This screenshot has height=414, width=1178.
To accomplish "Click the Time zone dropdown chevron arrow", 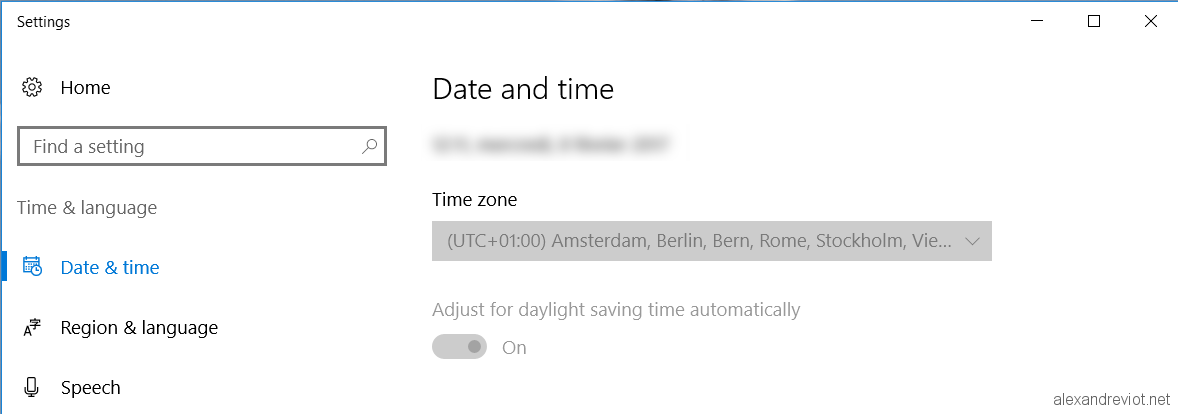I will (x=972, y=242).
